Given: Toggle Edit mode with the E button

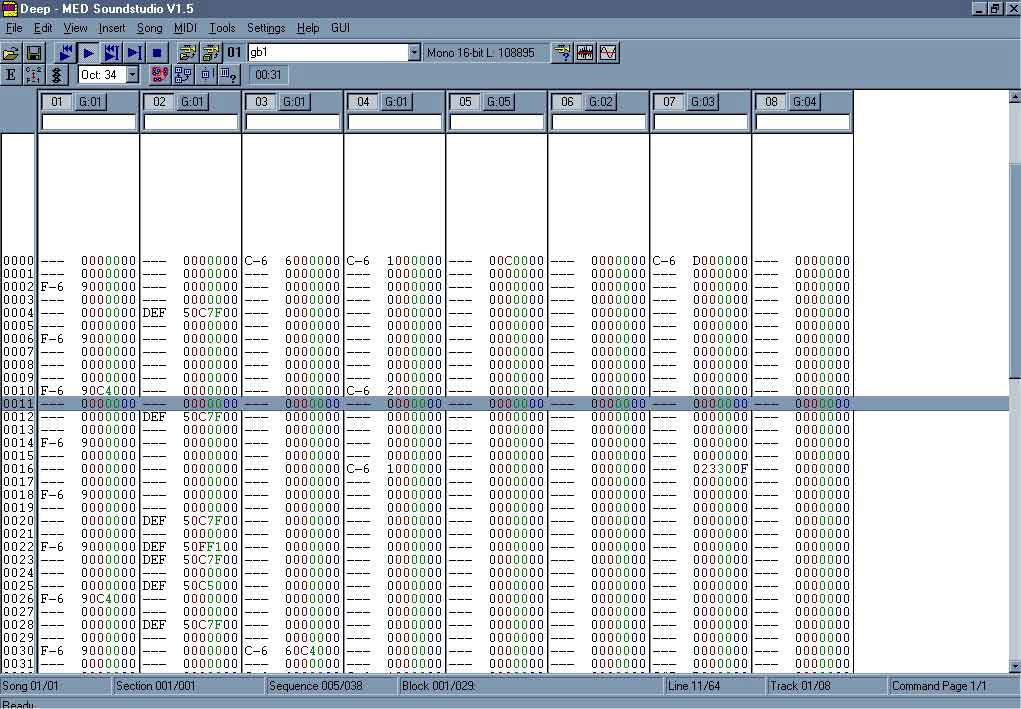Looking at the screenshot, I should 11,75.
